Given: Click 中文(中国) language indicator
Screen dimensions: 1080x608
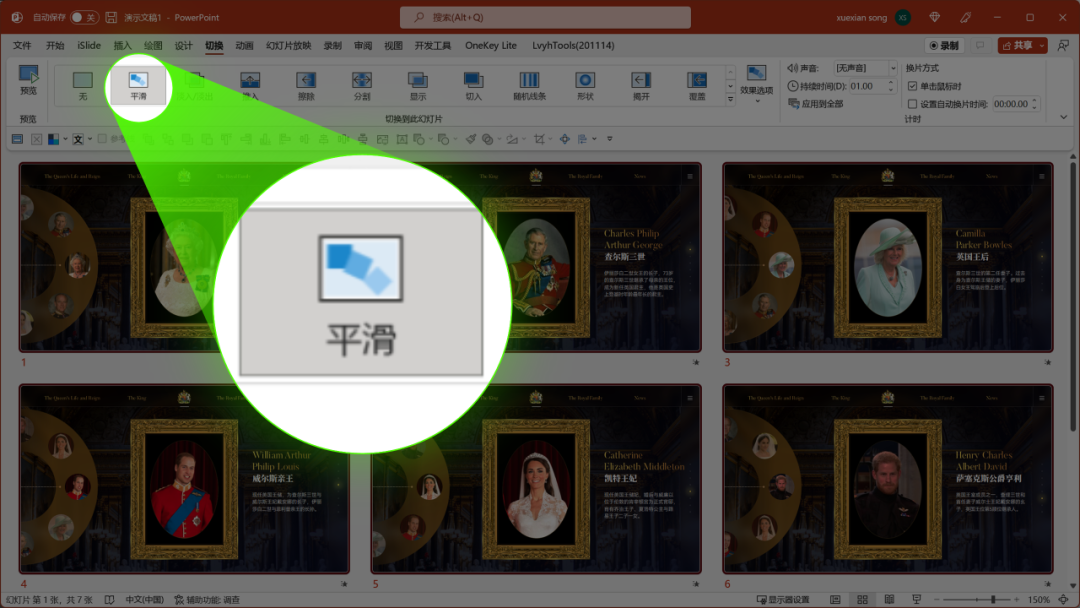Looking at the screenshot, I should point(145,600).
